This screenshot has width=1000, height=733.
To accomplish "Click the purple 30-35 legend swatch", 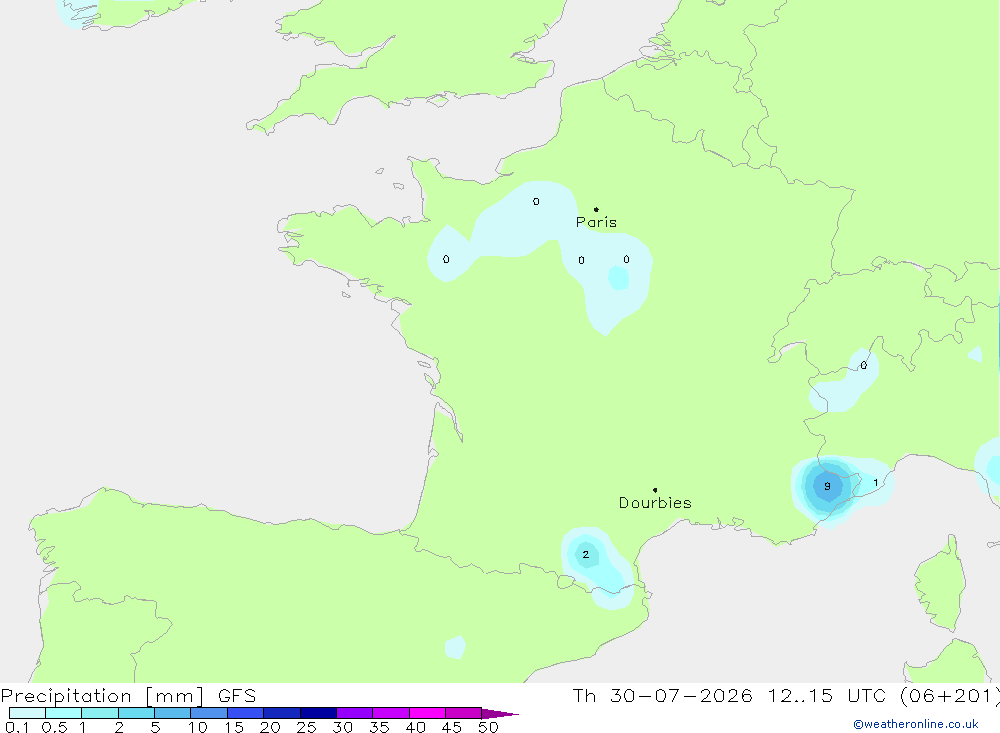I will tap(355, 713).
